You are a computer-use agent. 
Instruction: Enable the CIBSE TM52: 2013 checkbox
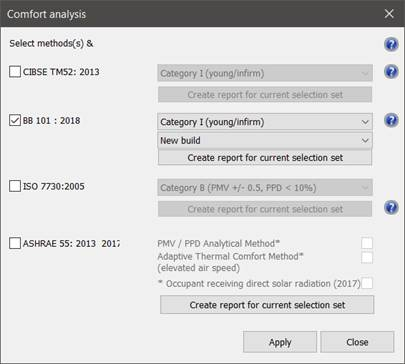[x=15, y=72]
